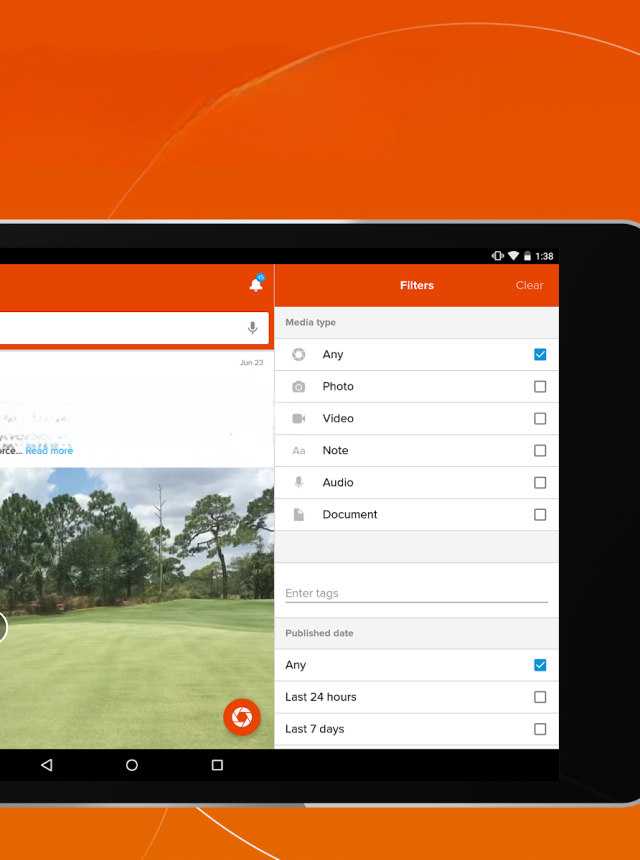Click the Note Aa icon
640x860 pixels.
298,451
